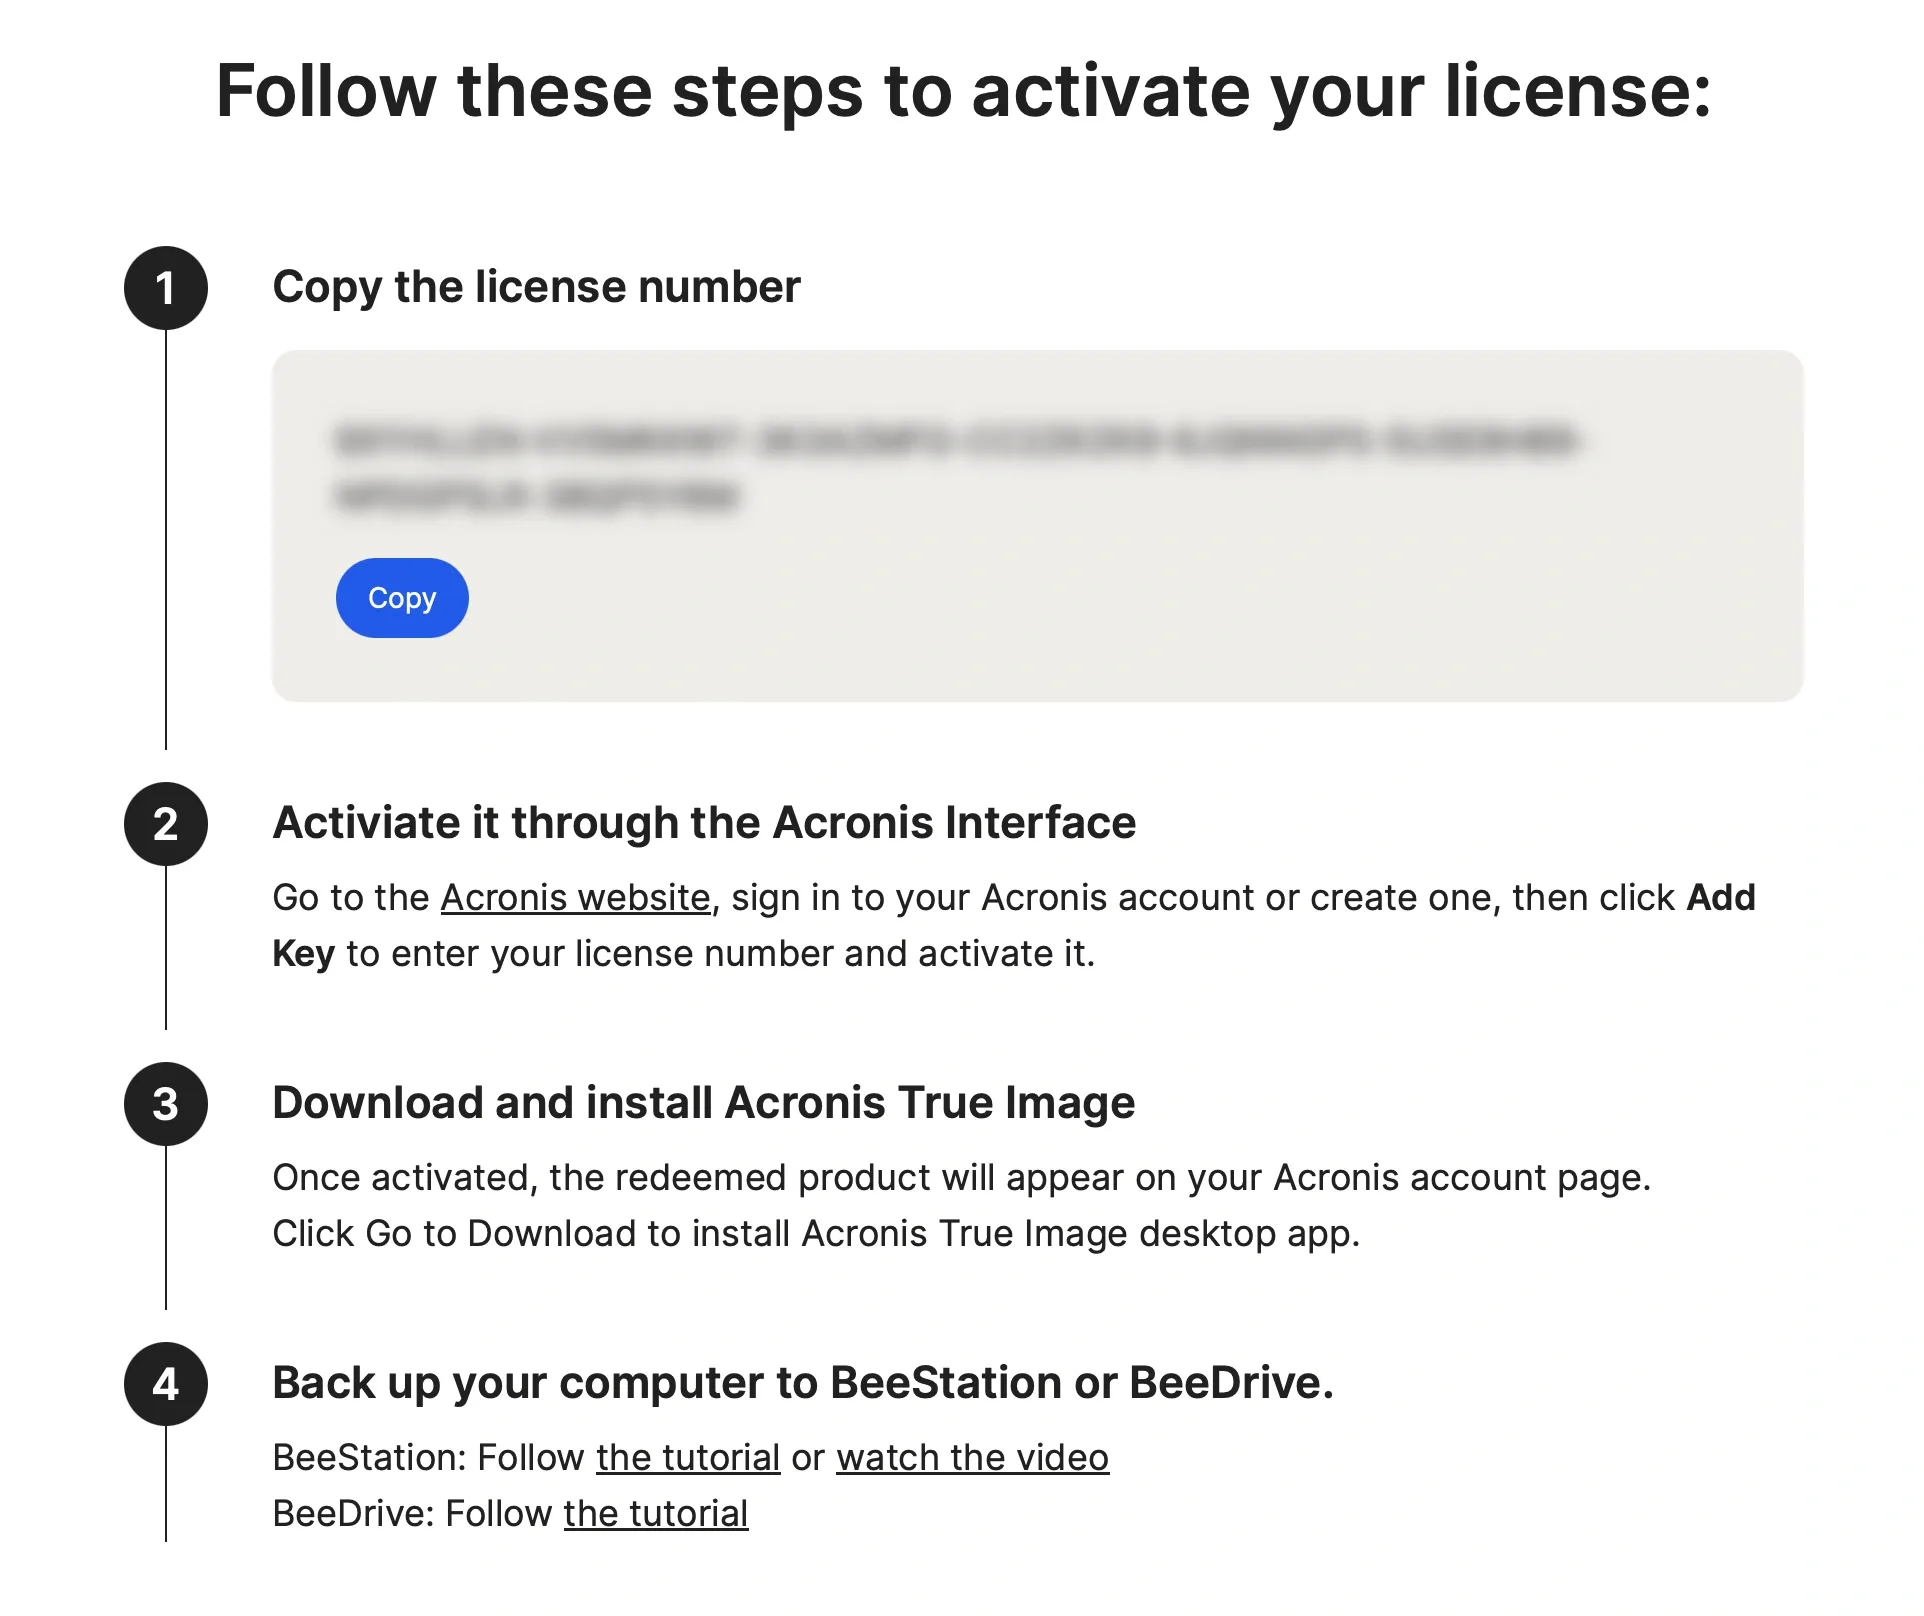Click the watch the video link
This screenshot has height=1616, width=1924.
pyautogui.click(x=972, y=1458)
